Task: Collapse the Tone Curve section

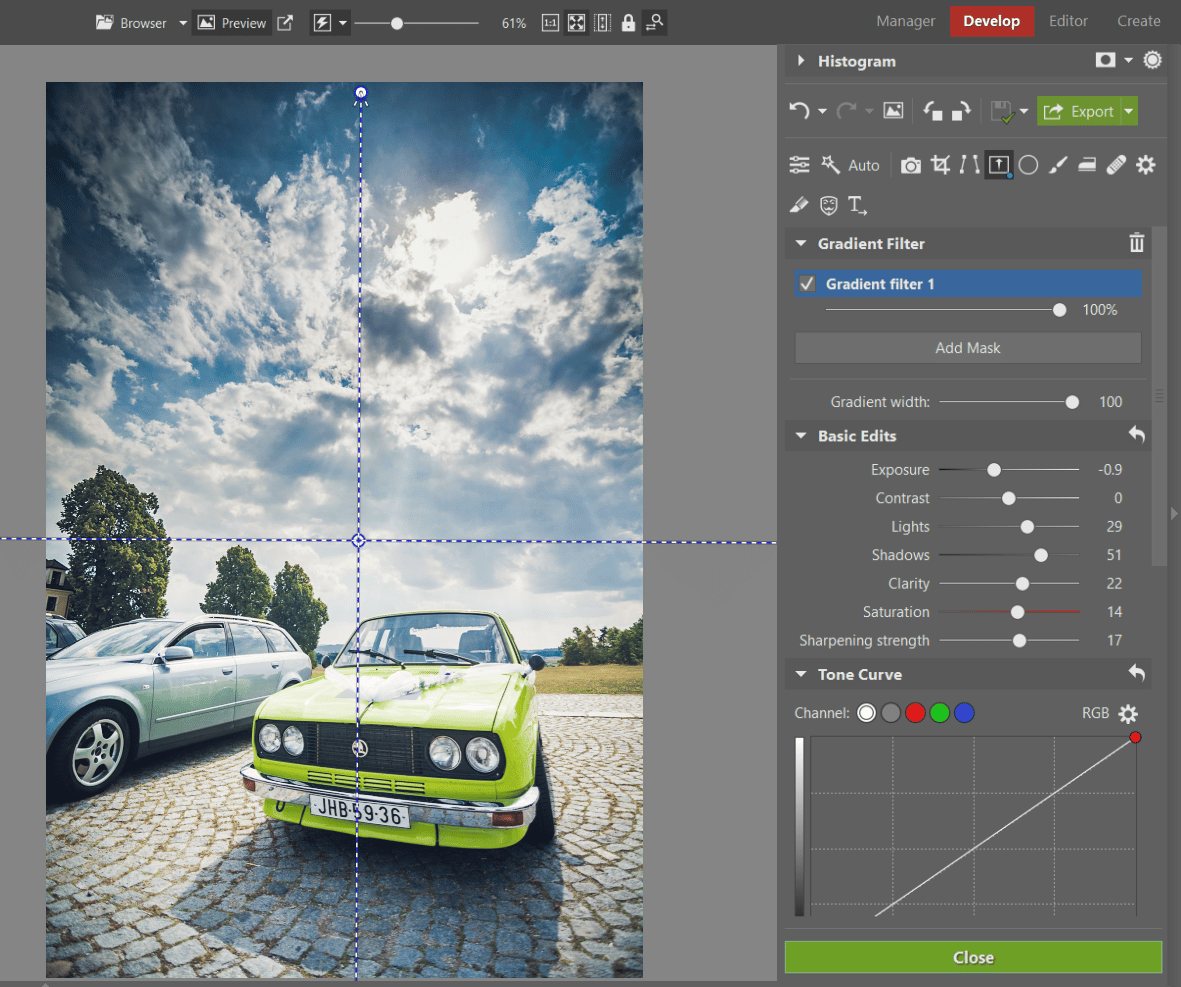Action: (801, 674)
